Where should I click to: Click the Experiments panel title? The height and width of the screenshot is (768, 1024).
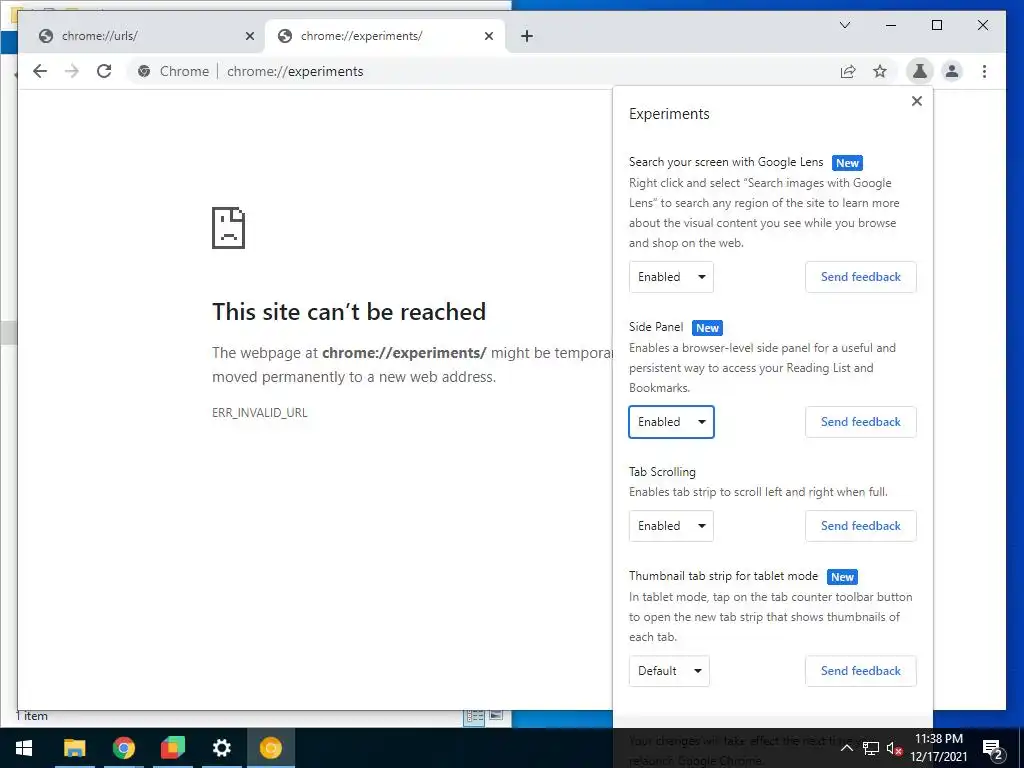pos(669,114)
